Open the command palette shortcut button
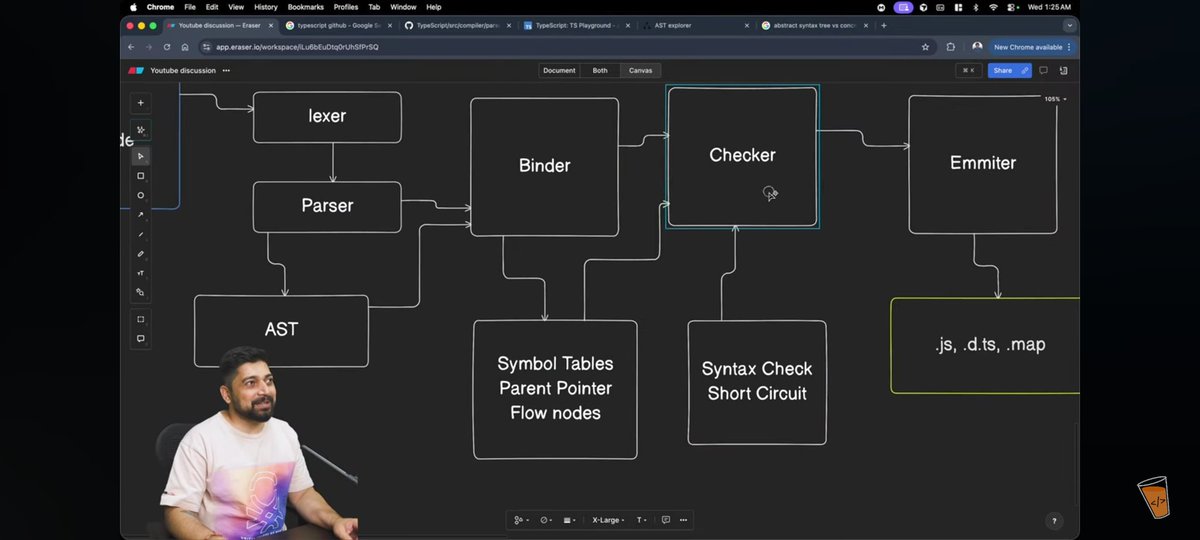The height and width of the screenshot is (540, 1200). pos(968,71)
